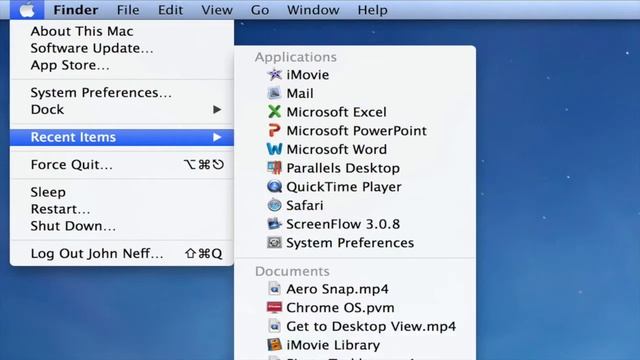640x360 pixels.
Task: Click the Get to Desktop View.mp4 file icon
Action: pyautogui.click(x=274, y=326)
